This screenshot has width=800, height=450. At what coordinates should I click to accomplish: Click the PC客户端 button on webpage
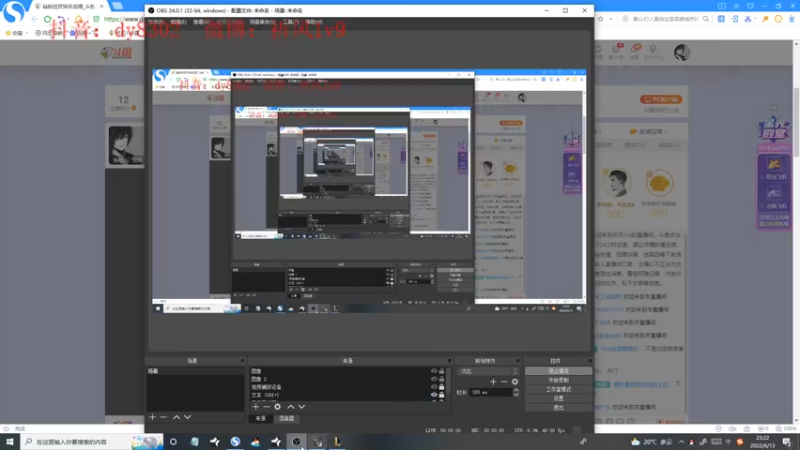tap(661, 99)
